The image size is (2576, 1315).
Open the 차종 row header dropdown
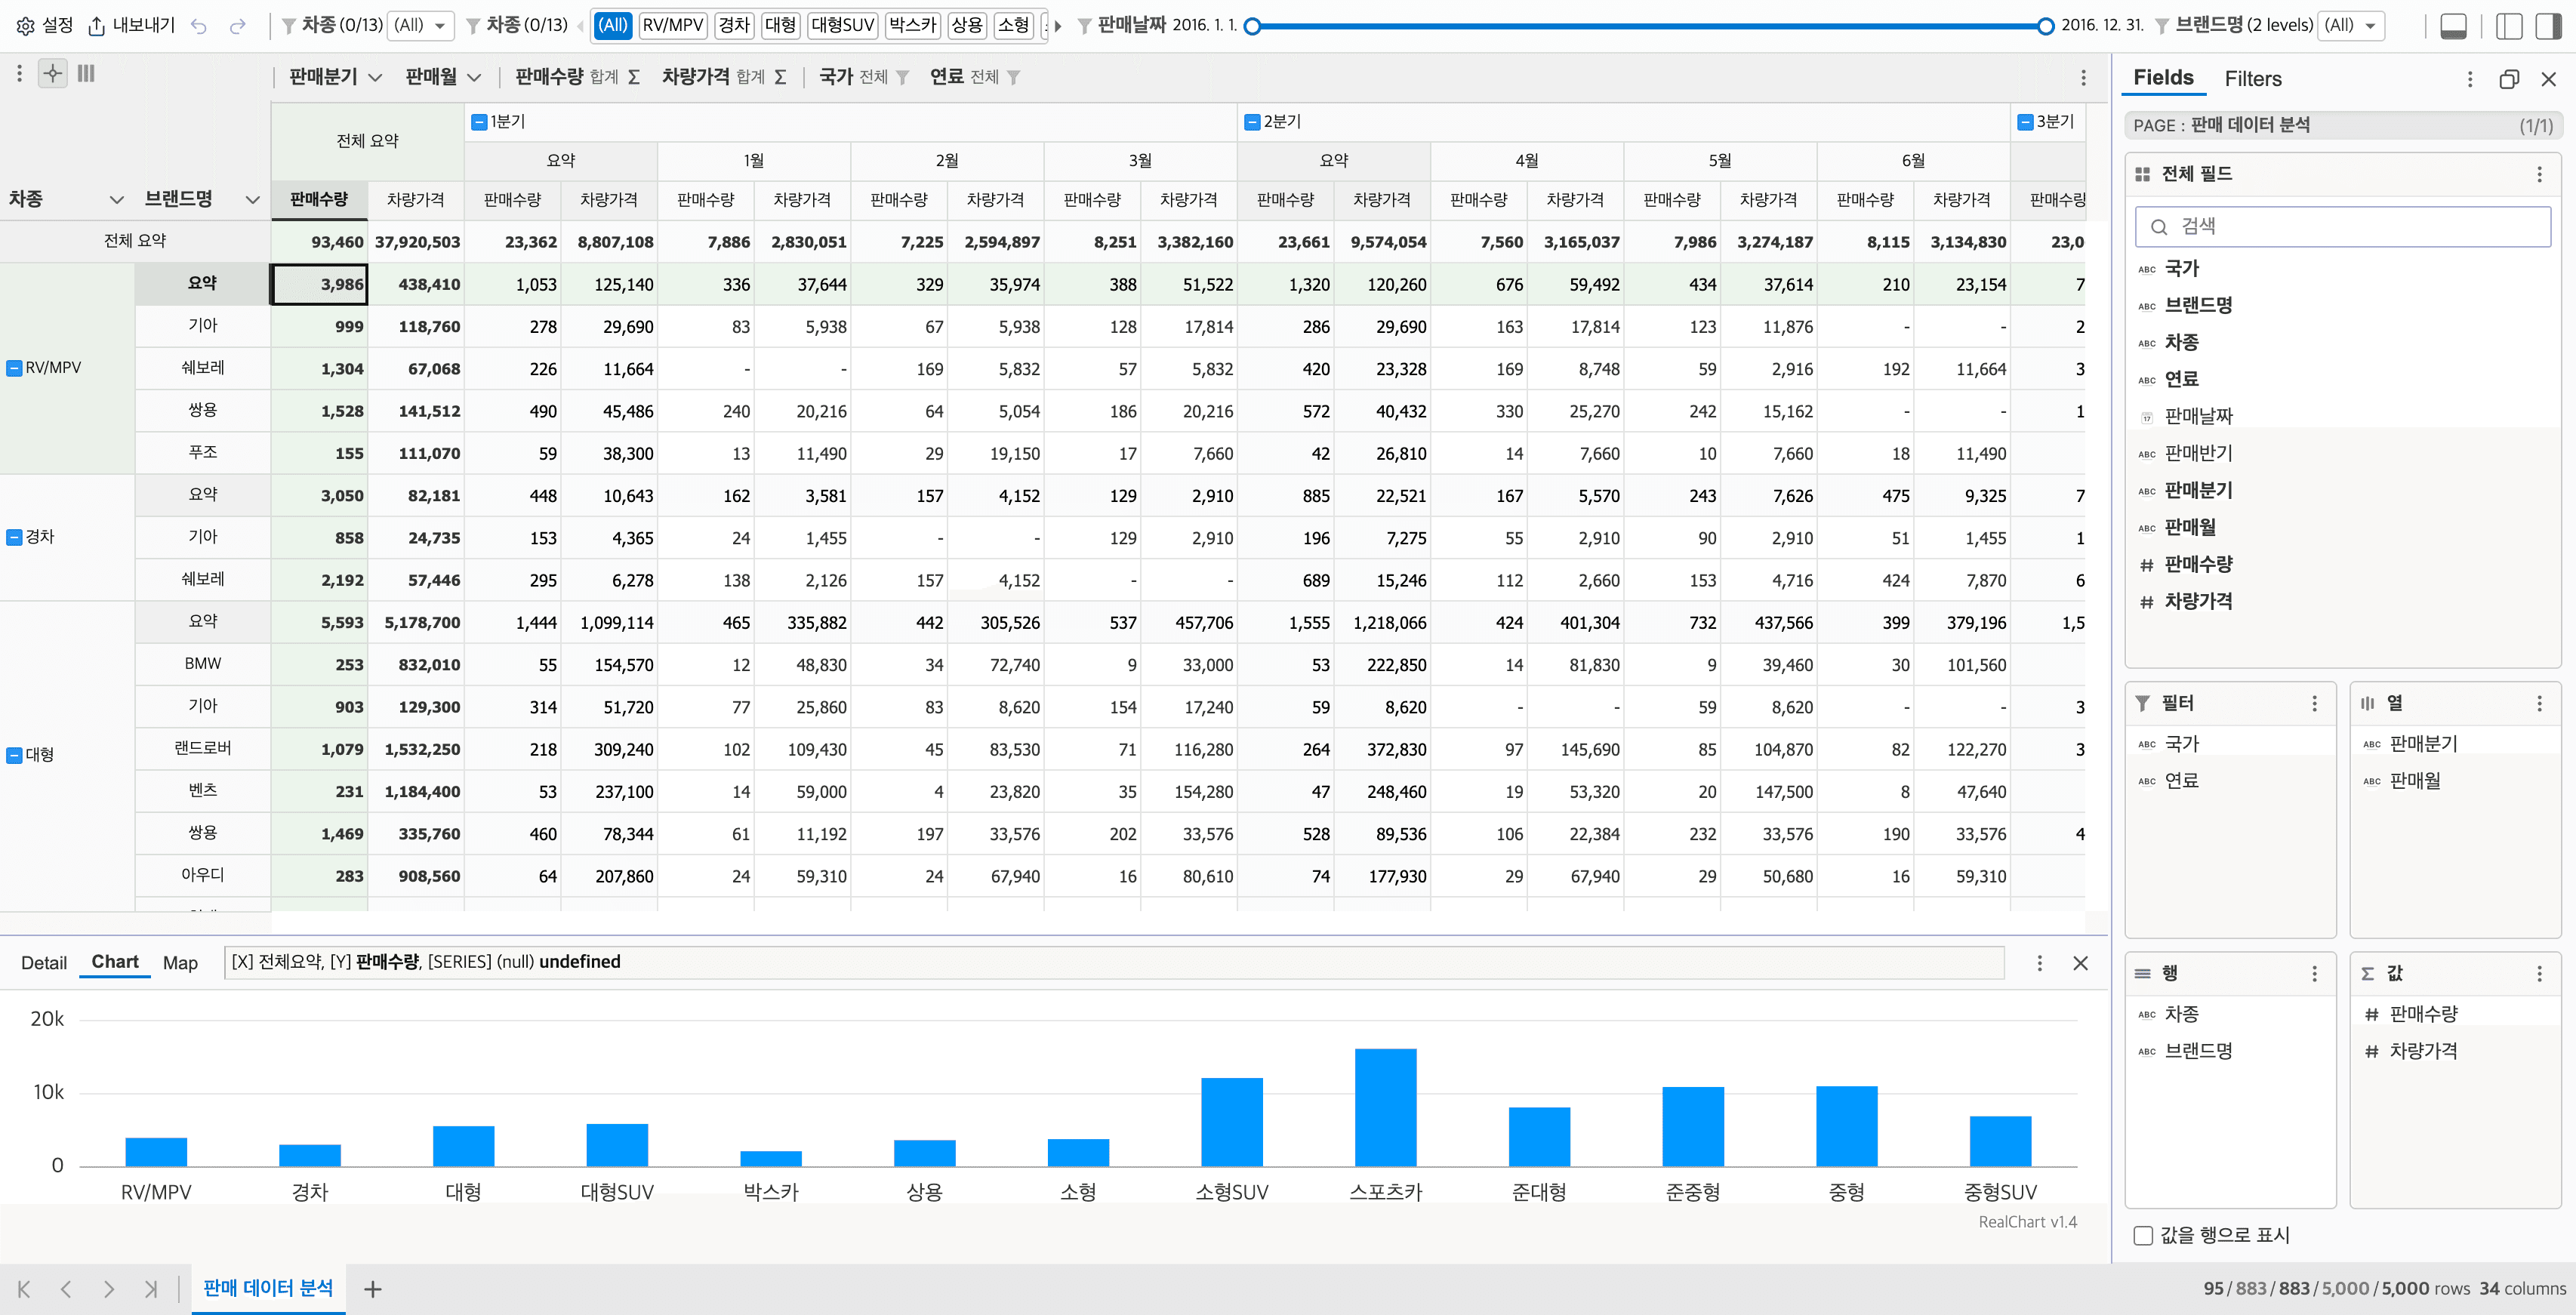point(116,199)
